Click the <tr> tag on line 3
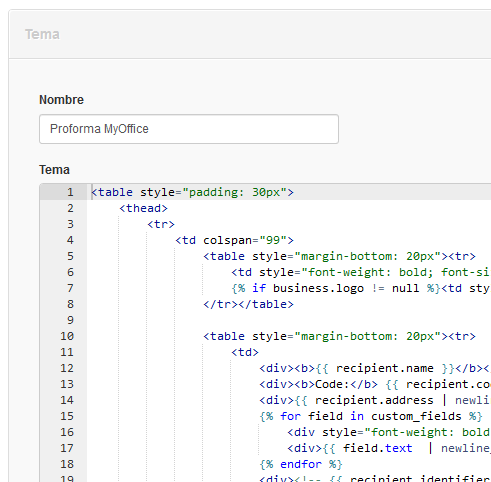This screenshot has width=491, height=482. point(161,224)
